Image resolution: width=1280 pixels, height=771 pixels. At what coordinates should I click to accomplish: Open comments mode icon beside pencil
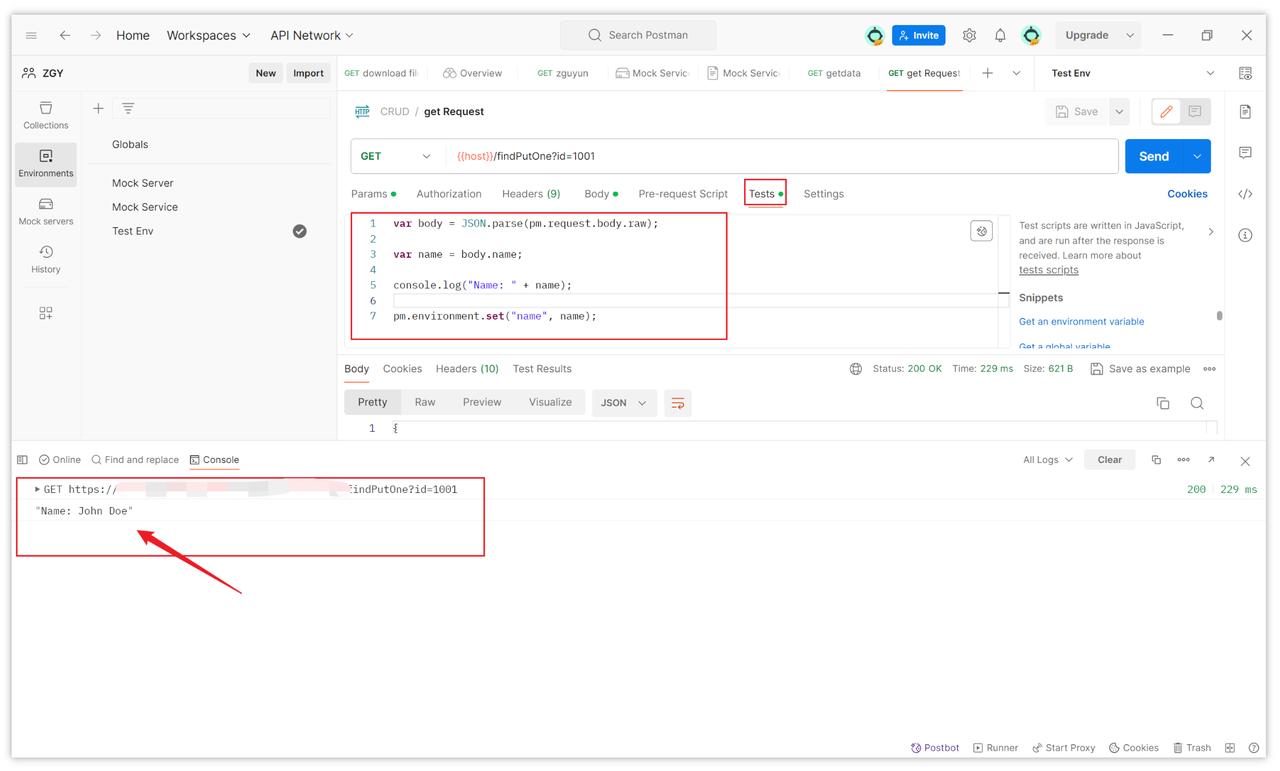[1195, 112]
